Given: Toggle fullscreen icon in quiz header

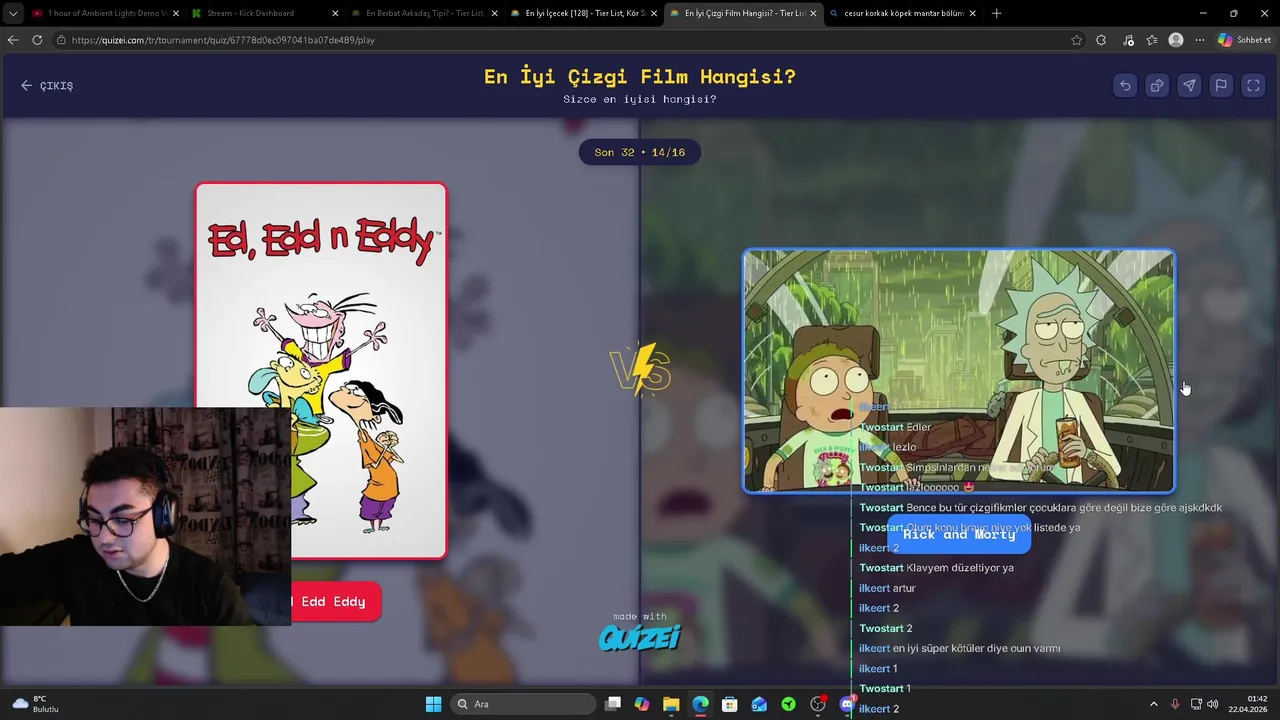Looking at the screenshot, I should [1253, 86].
